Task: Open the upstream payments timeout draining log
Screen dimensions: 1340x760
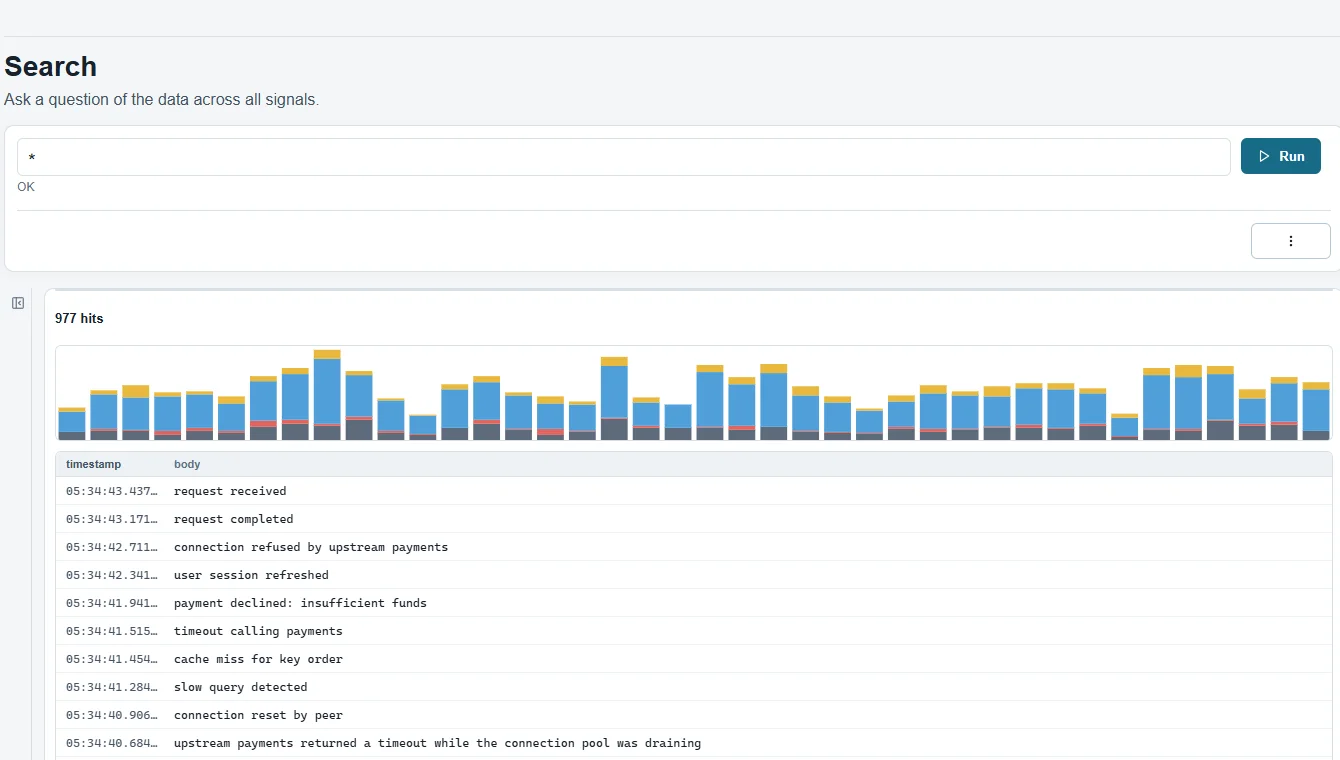Action: [x=694, y=743]
